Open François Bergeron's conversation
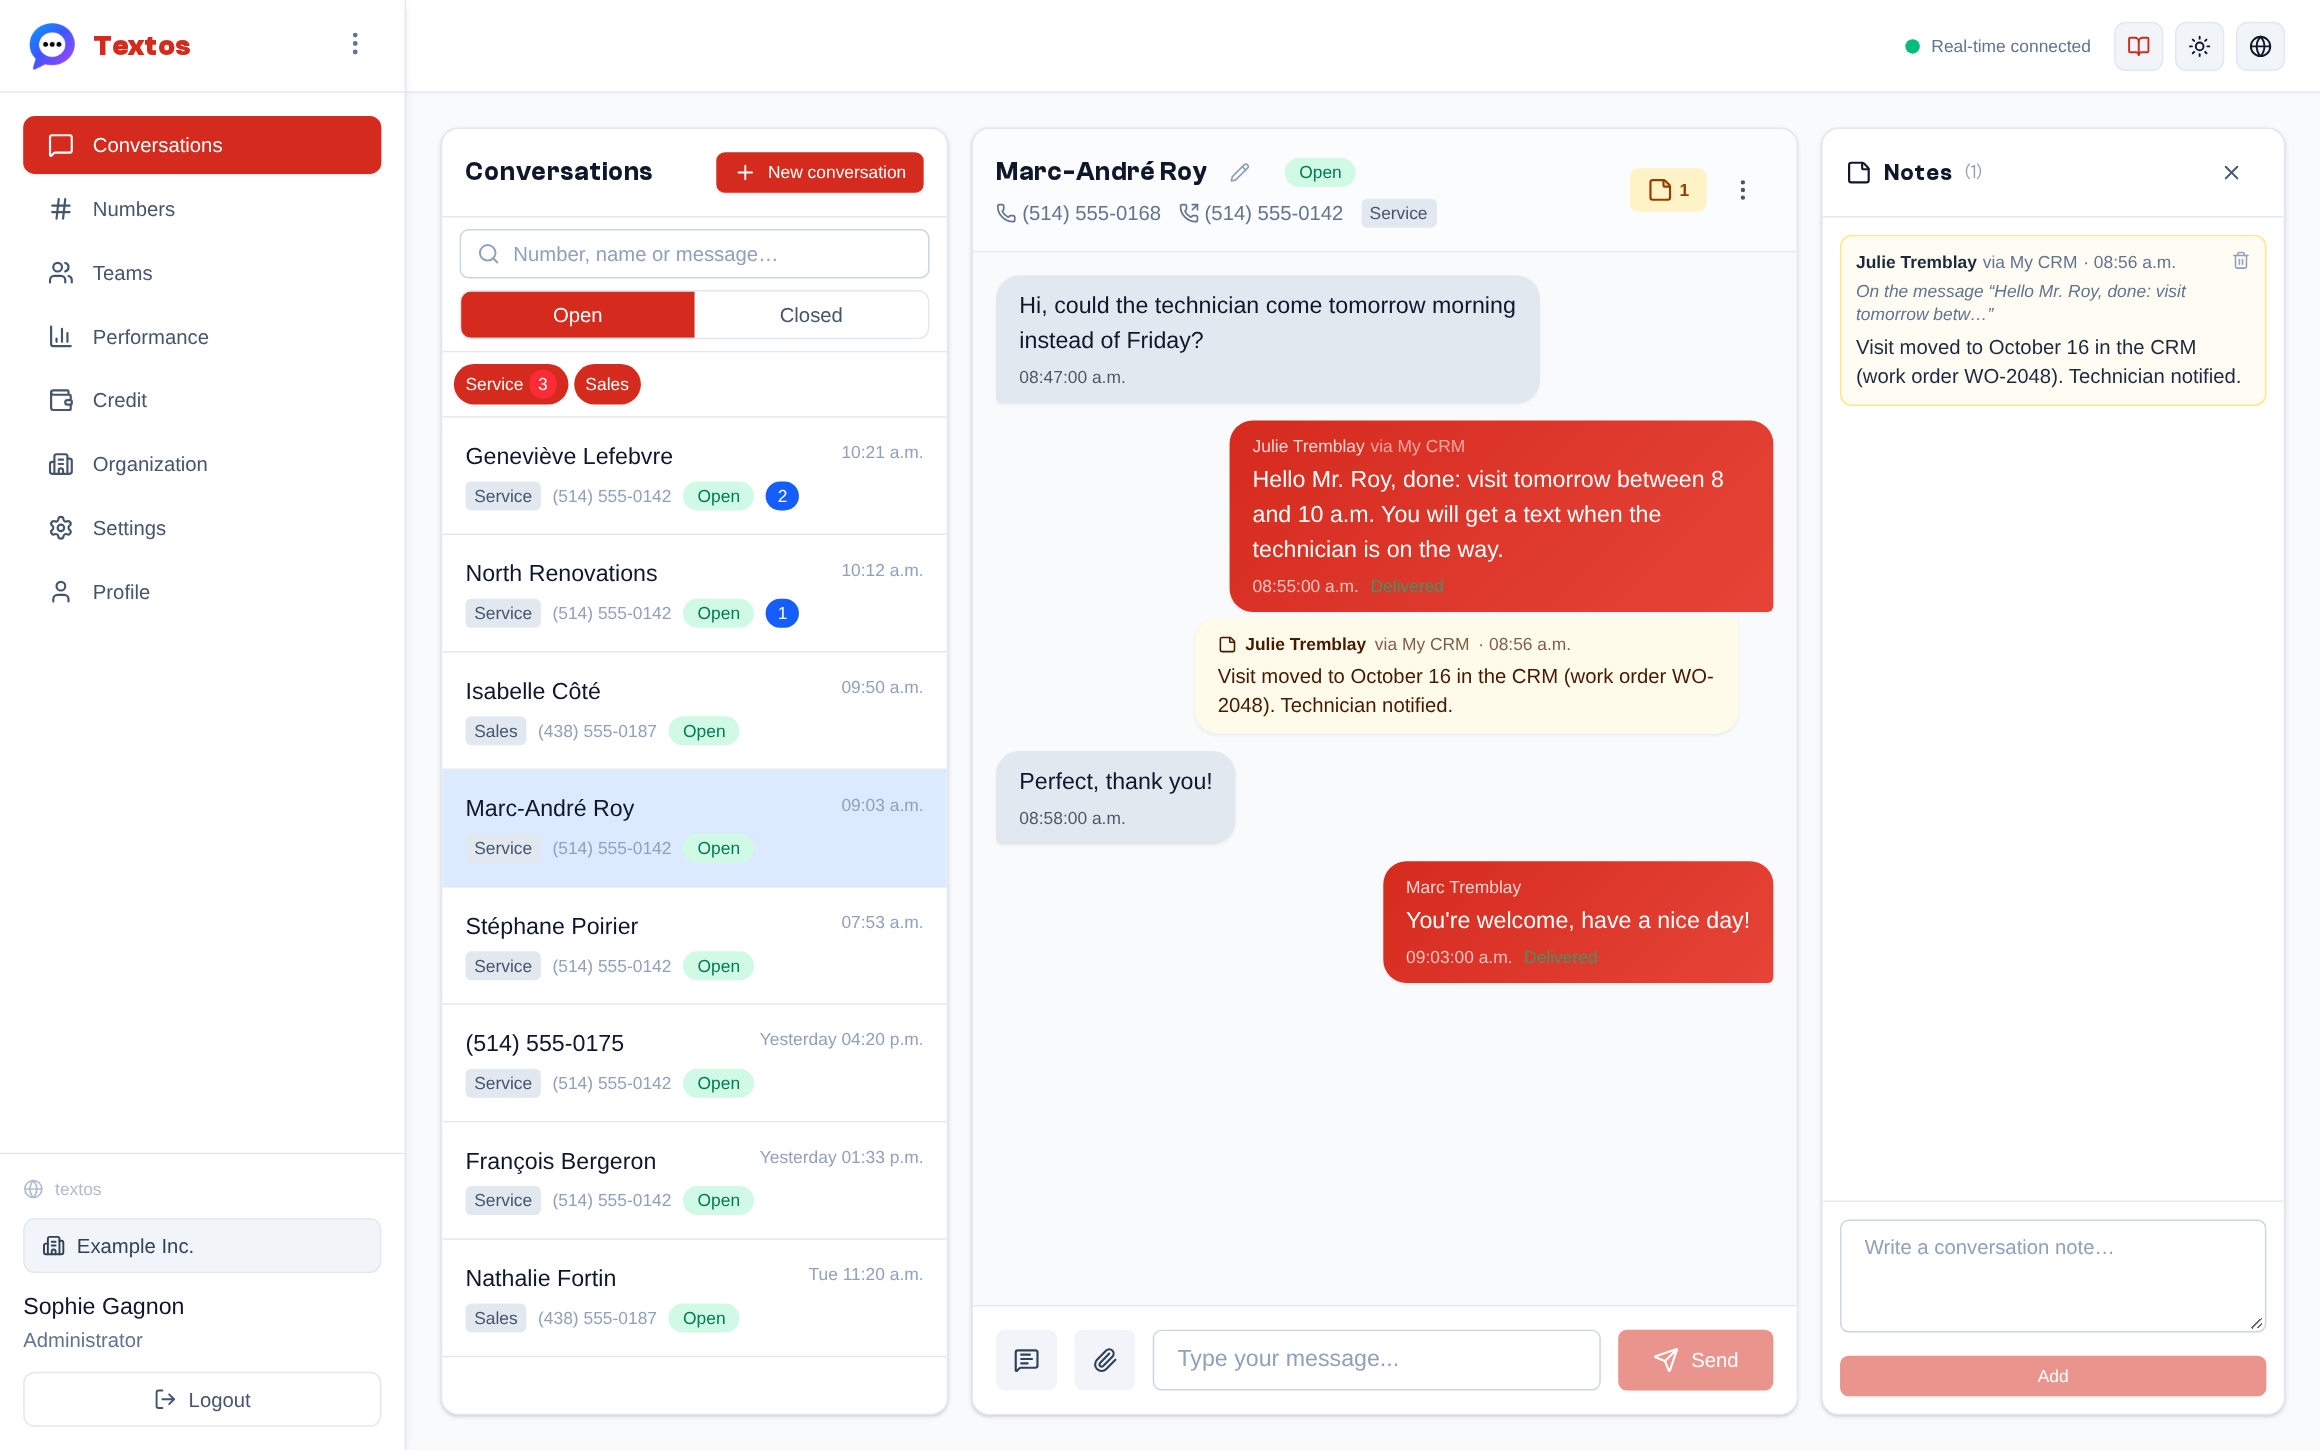This screenshot has width=2320, height=1450. click(694, 1181)
